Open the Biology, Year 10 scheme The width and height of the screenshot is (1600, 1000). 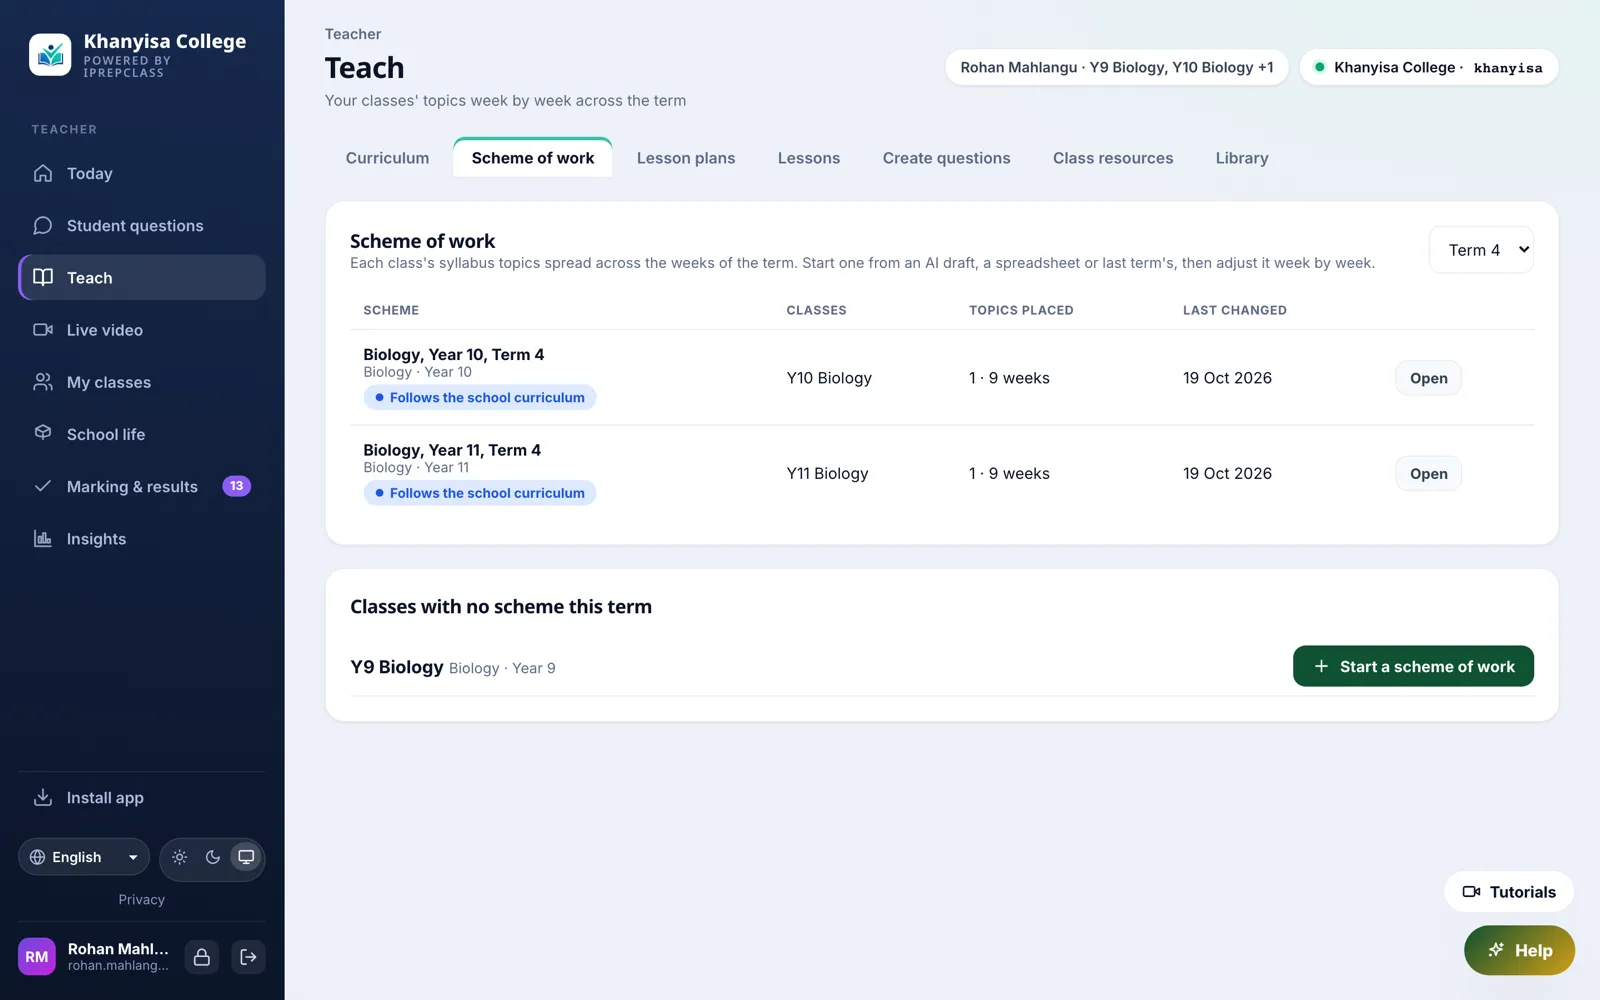(x=1428, y=378)
